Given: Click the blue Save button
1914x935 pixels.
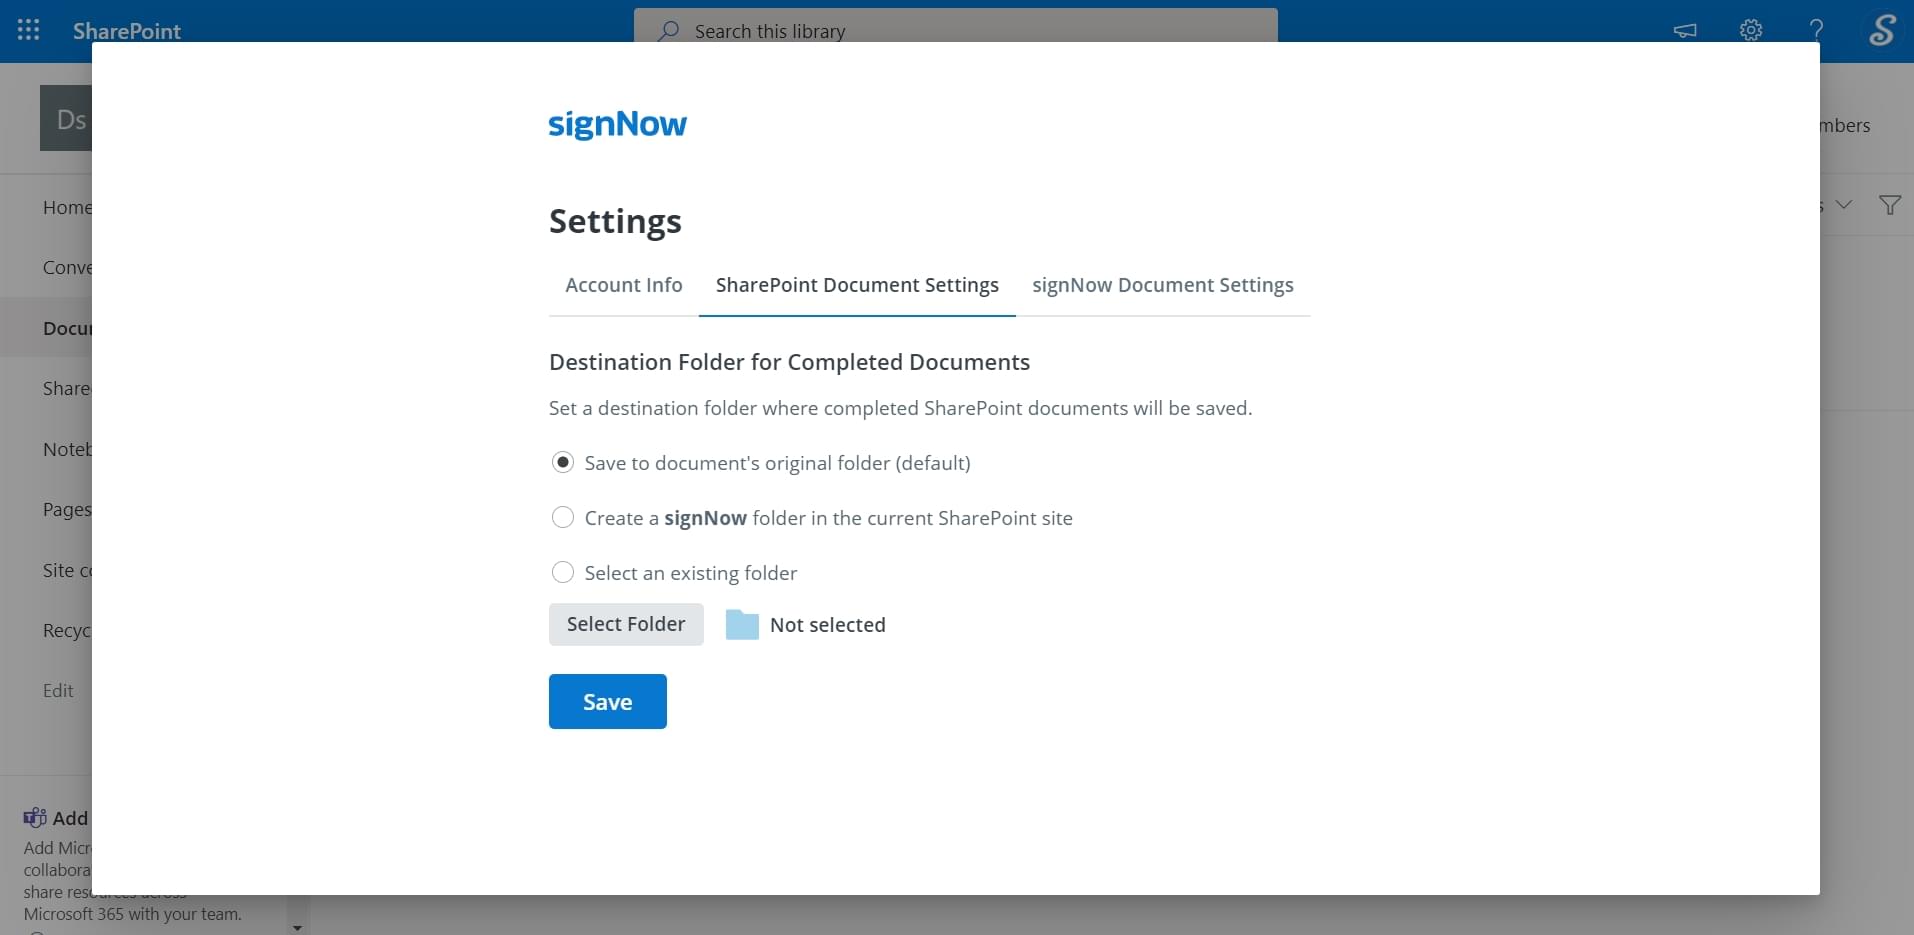Looking at the screenshot, I should coord(607,701).
